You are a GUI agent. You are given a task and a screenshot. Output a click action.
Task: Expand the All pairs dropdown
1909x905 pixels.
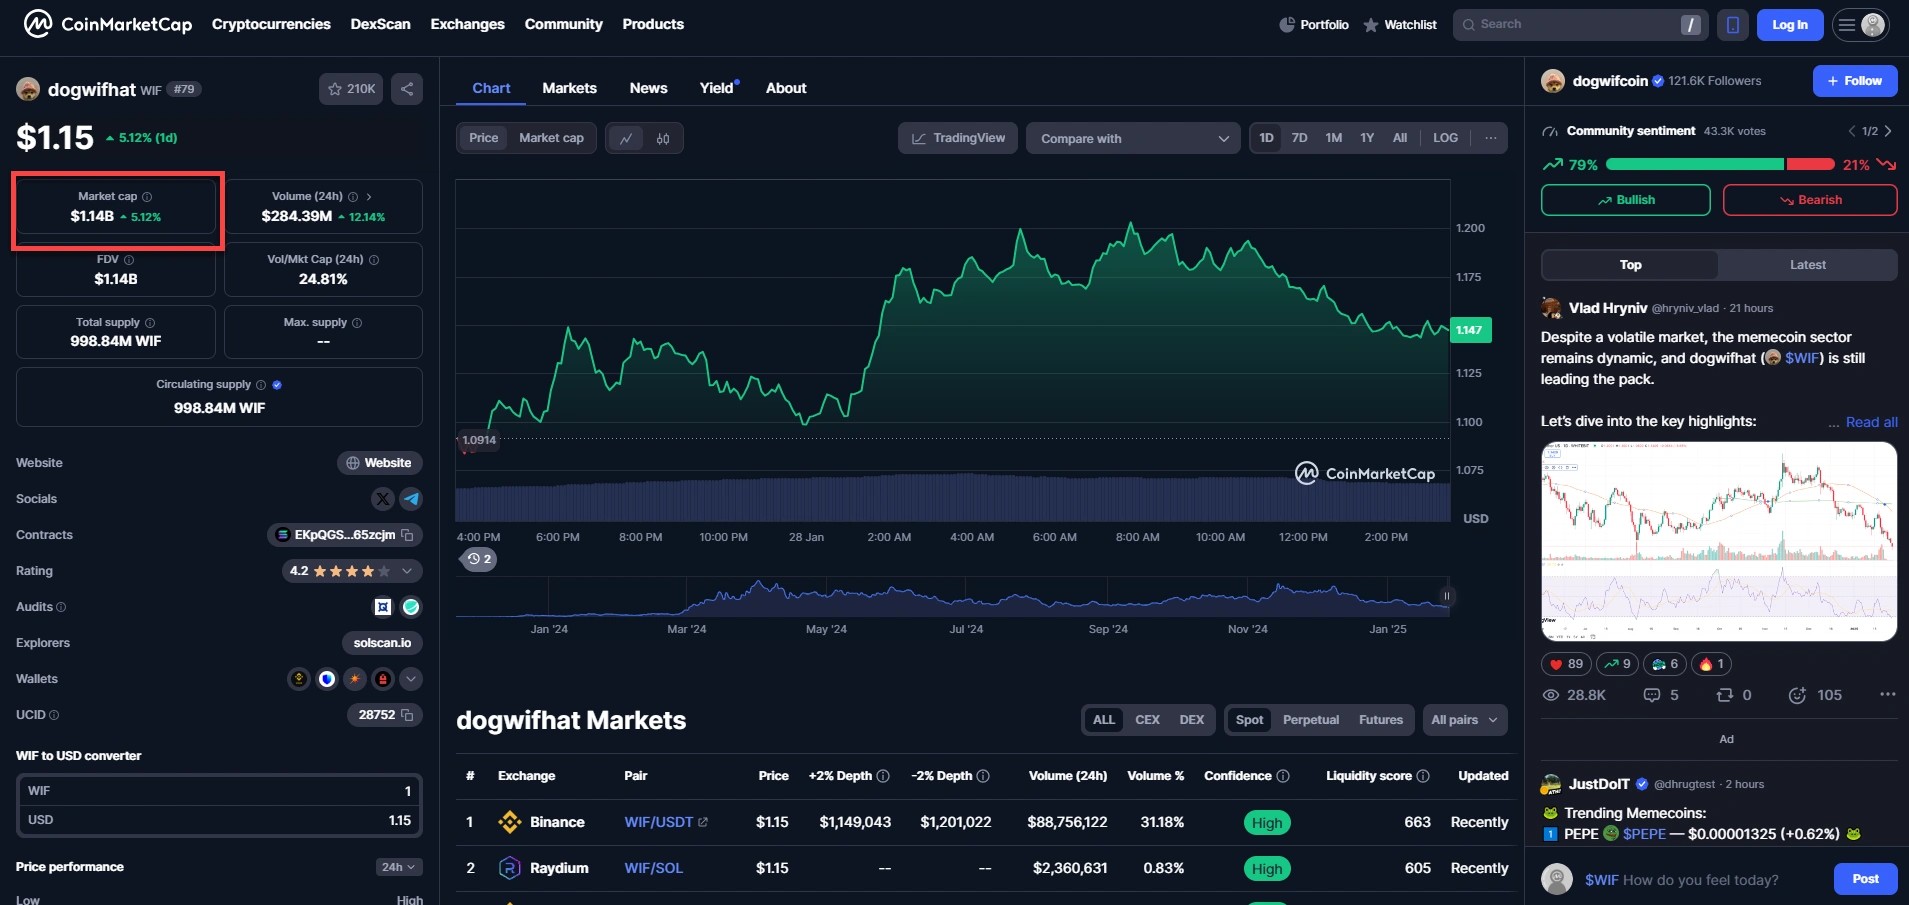click(x=1464, y=720)
